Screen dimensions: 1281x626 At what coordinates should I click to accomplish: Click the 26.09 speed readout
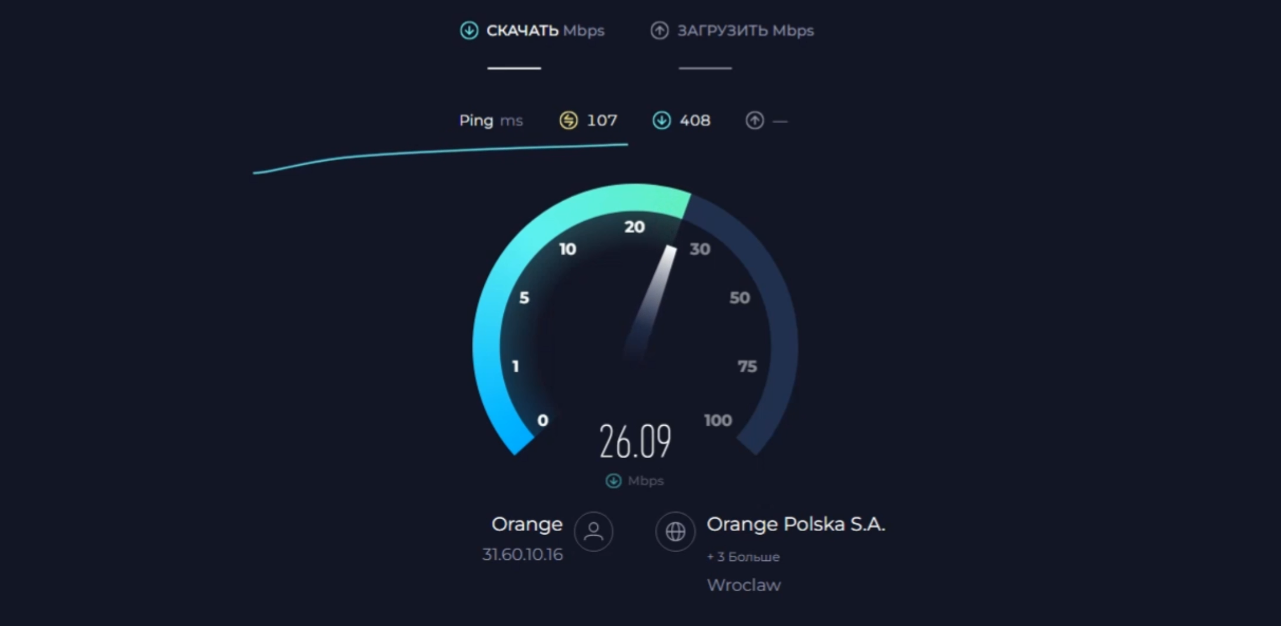(x=635, y=441)
